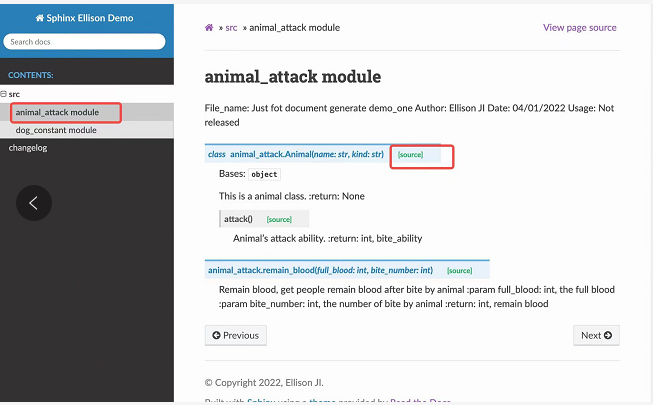The height and width of the screenshot is (405, 653).
Task: Click the Copyright 2022, Ellison JI text
Action: 264,382
